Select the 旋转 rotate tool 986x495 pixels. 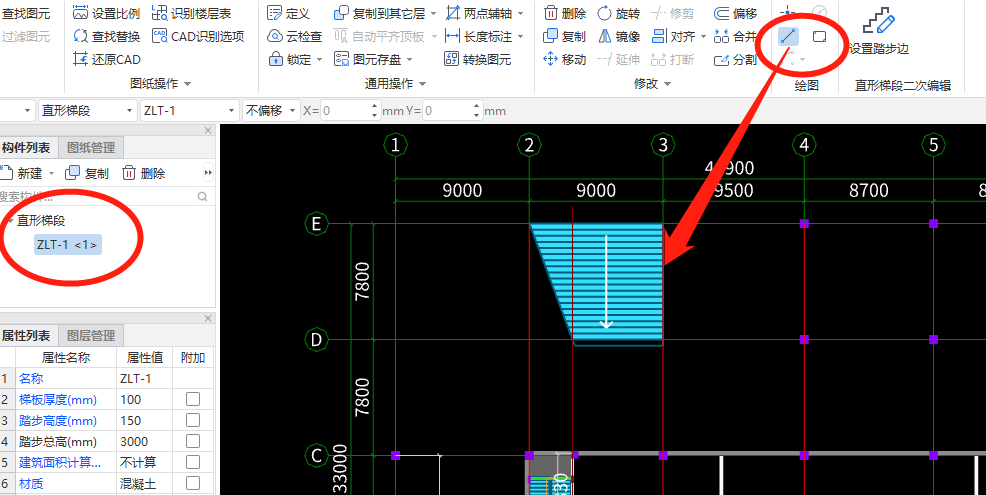(x=618, y=13)
